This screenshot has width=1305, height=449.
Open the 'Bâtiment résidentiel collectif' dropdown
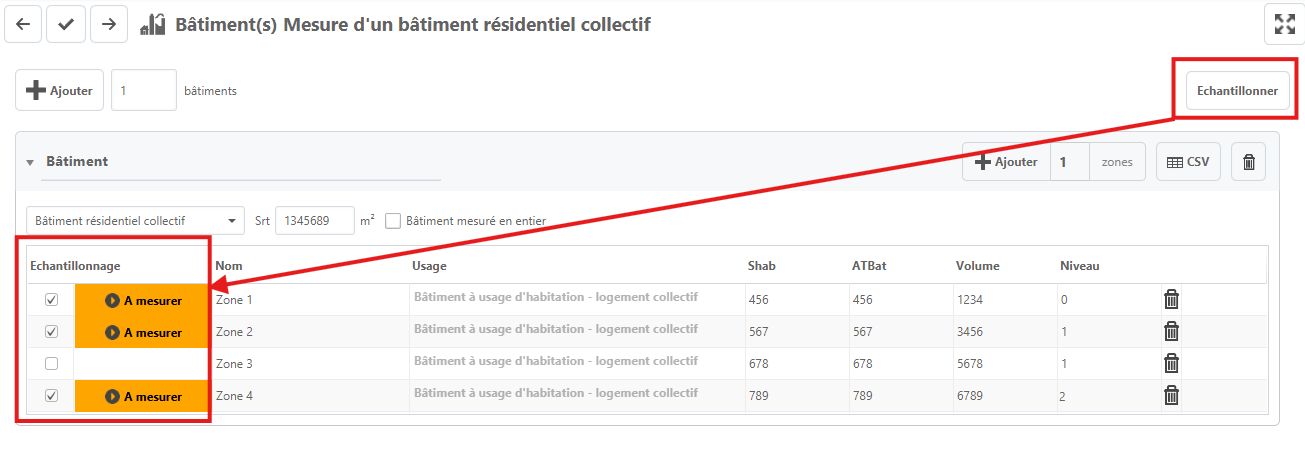(x=135, y=221)
